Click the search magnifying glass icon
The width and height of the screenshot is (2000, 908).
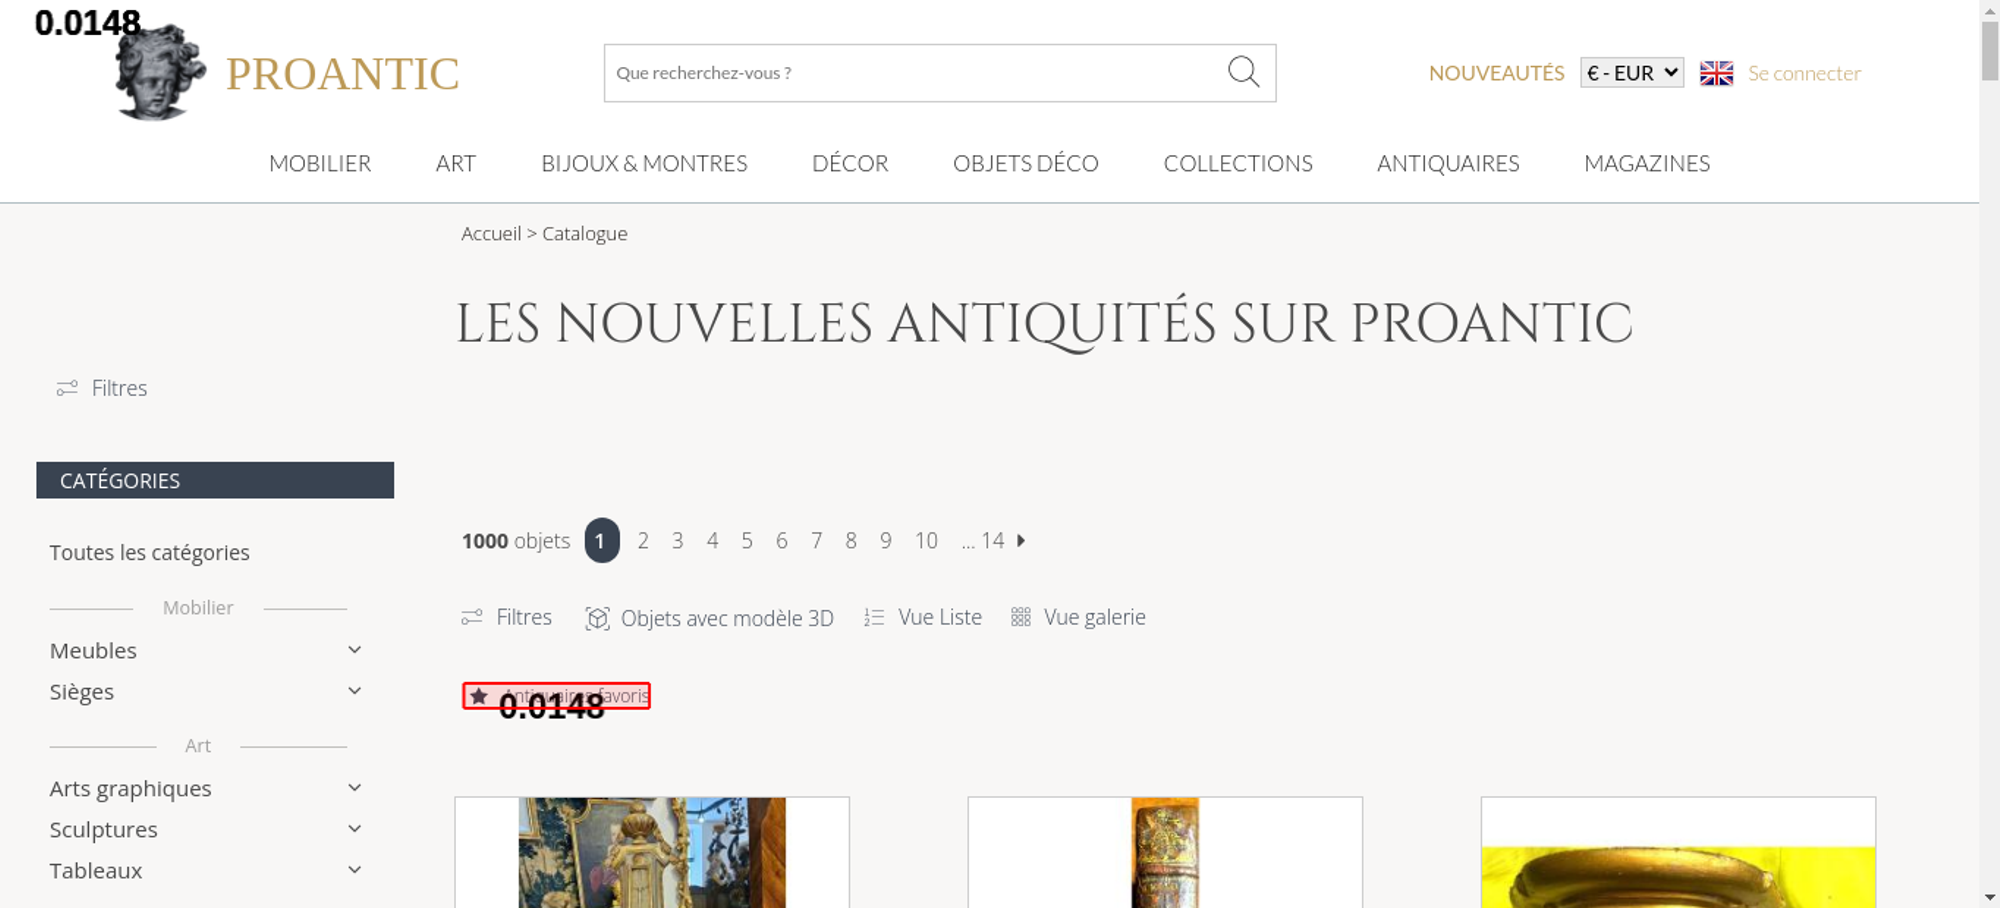[x=1243, y=72]
